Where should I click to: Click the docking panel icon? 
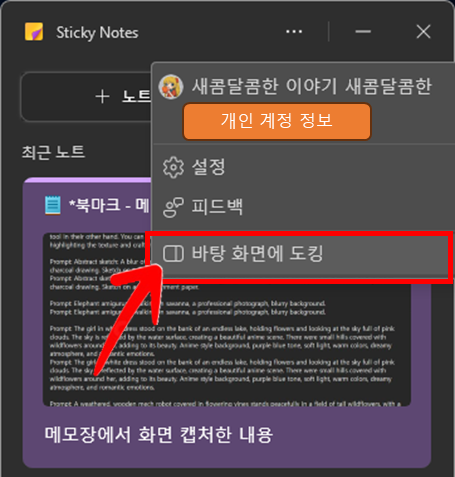pos(173,254)
